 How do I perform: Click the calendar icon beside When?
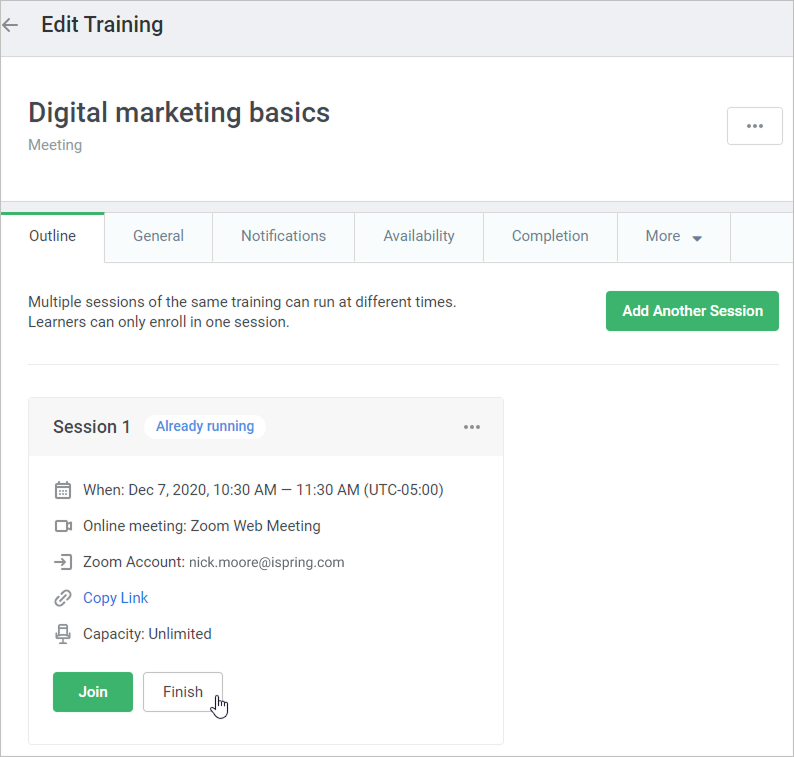(x=63, y=490)
